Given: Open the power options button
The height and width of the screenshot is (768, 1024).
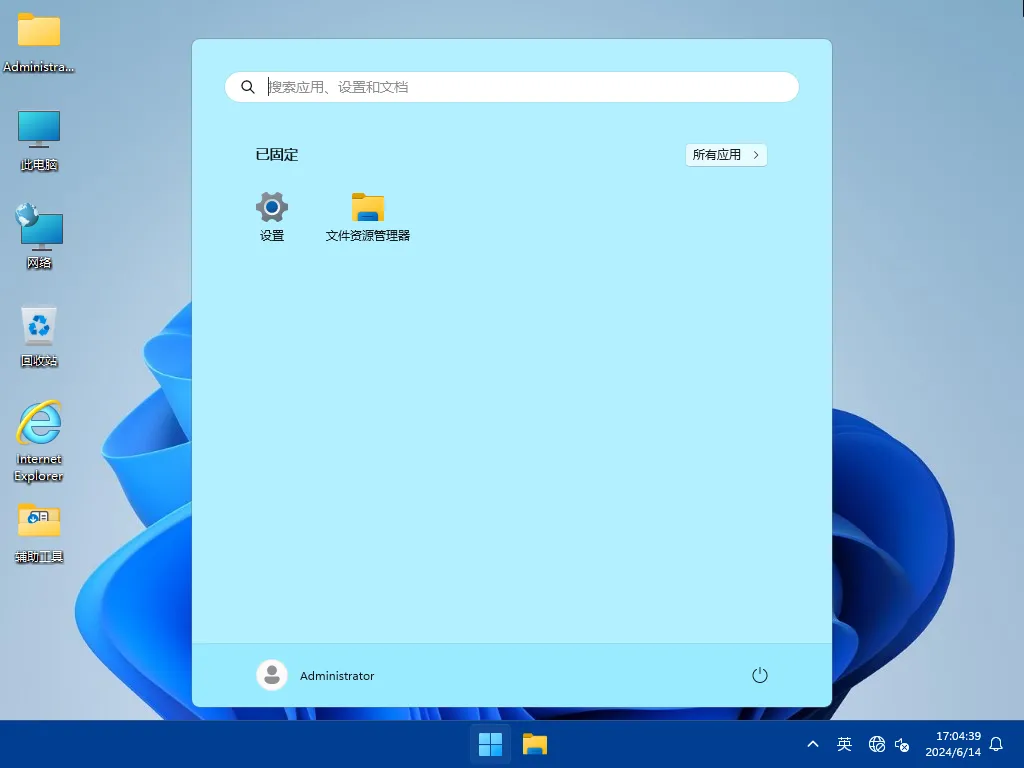Looking at the screenshot, I should pyautogui.click(x=759, y=675).
